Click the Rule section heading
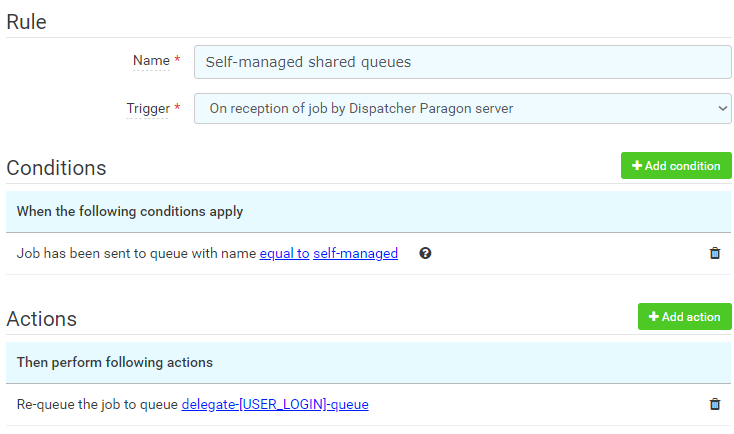The width and height of the screenshot is (734, 434). point(27,21)
